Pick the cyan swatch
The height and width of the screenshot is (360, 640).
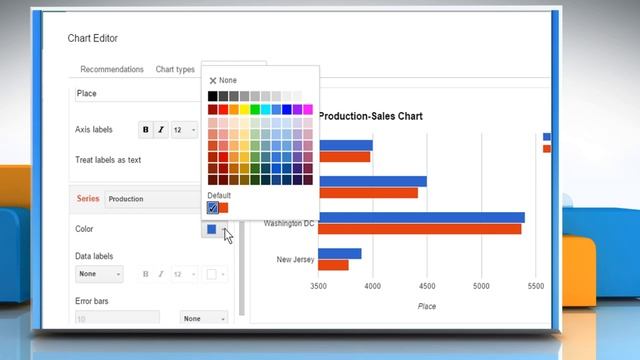[x=266, y=109]
